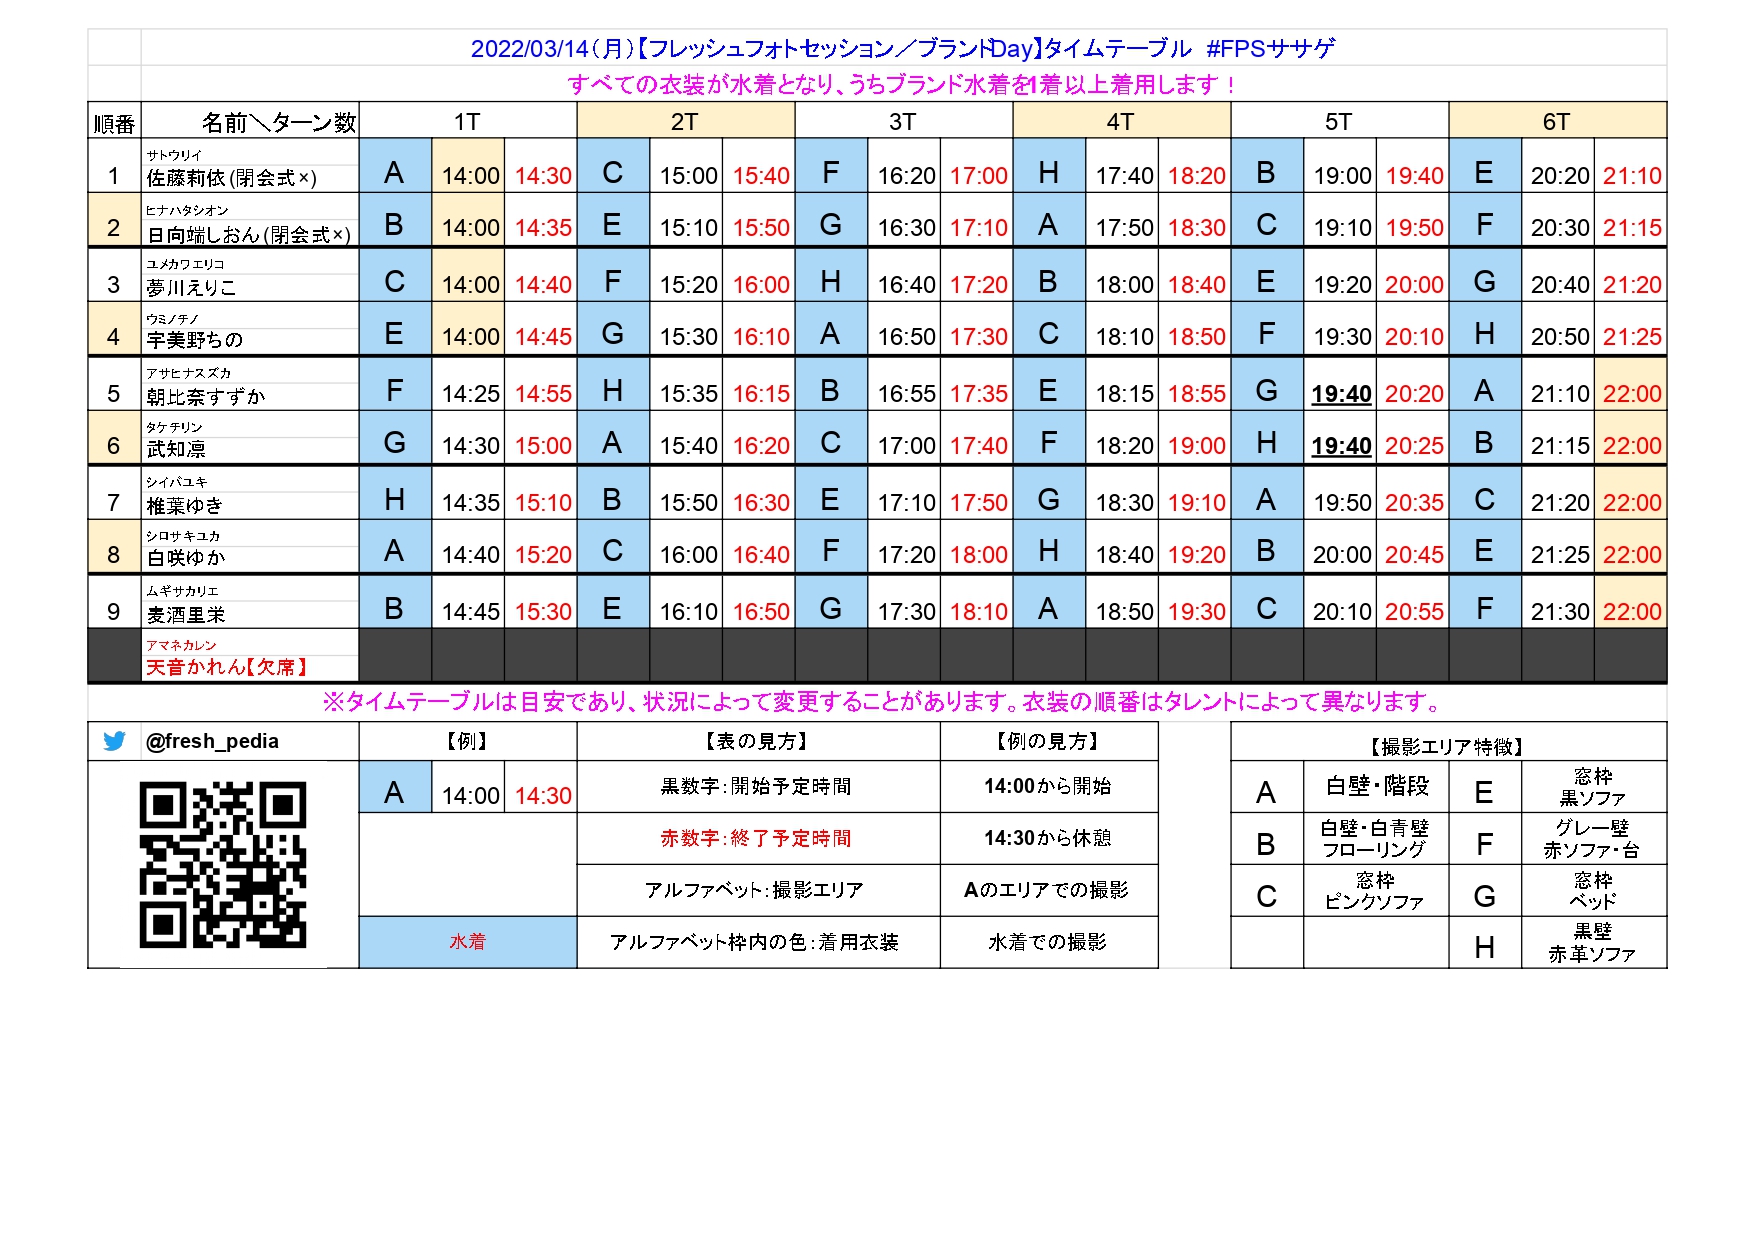
Task: Click 水着での撮影 example text
Action: pos(1048,942)
